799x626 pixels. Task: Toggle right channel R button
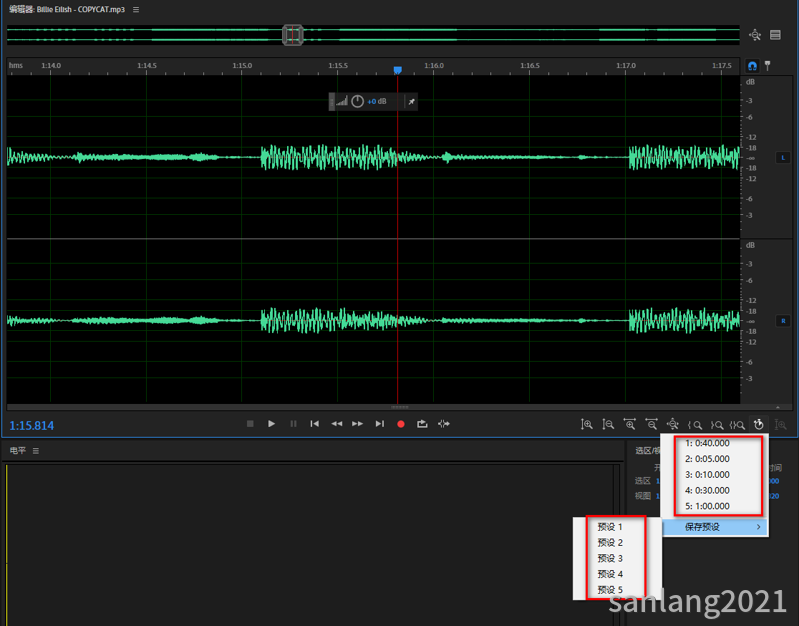(783, 321)
